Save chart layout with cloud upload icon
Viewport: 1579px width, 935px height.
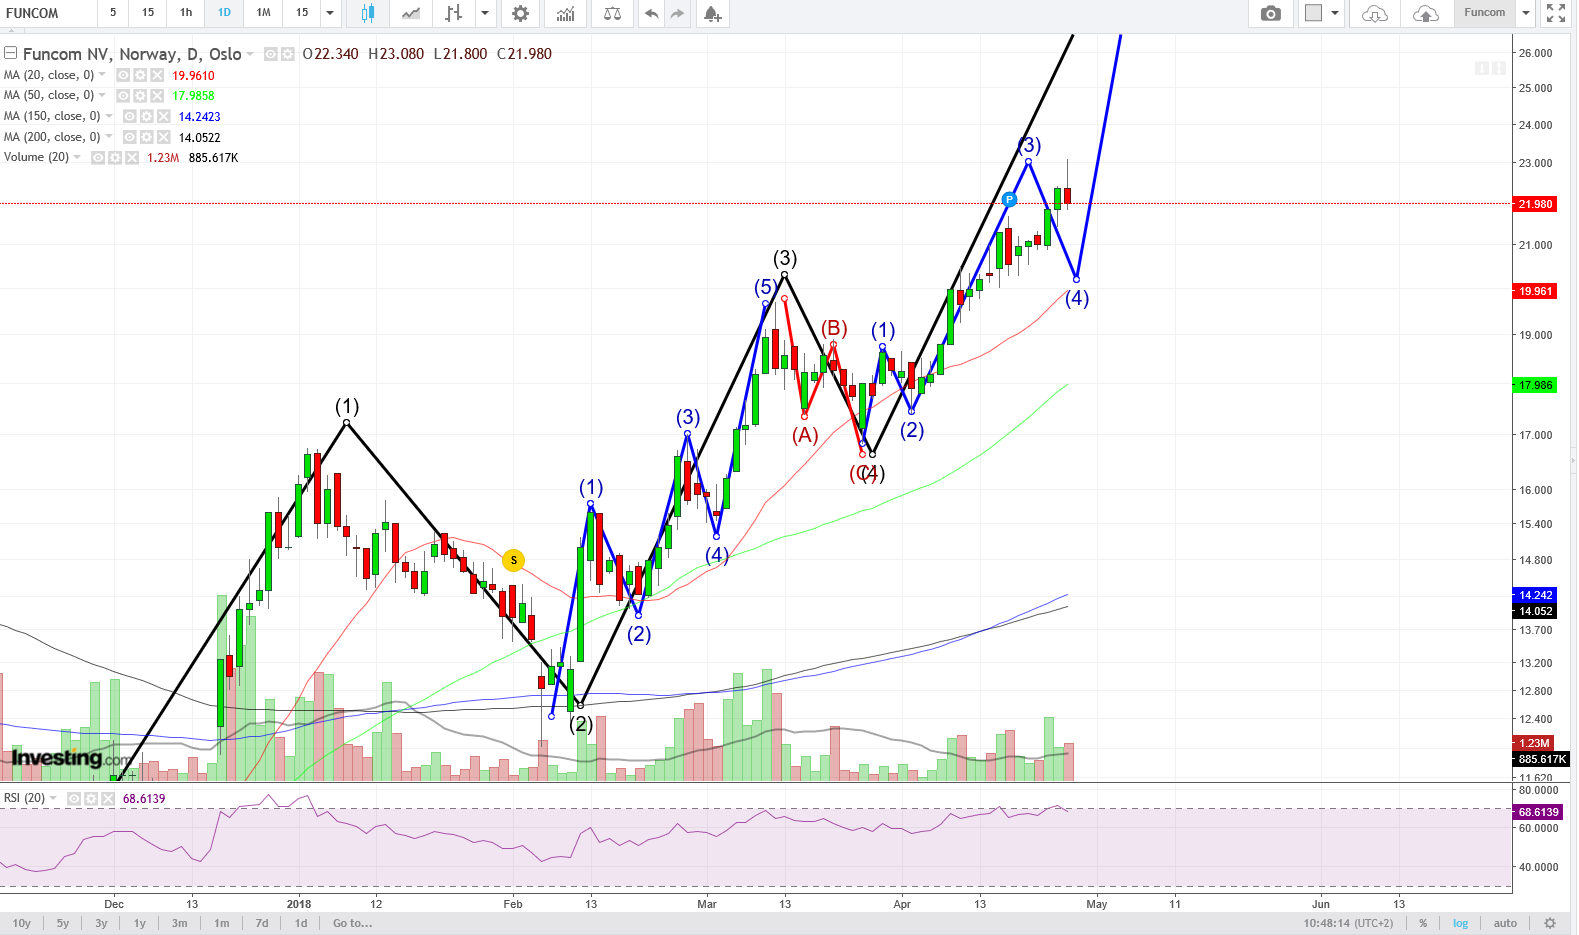[1426, 13]
